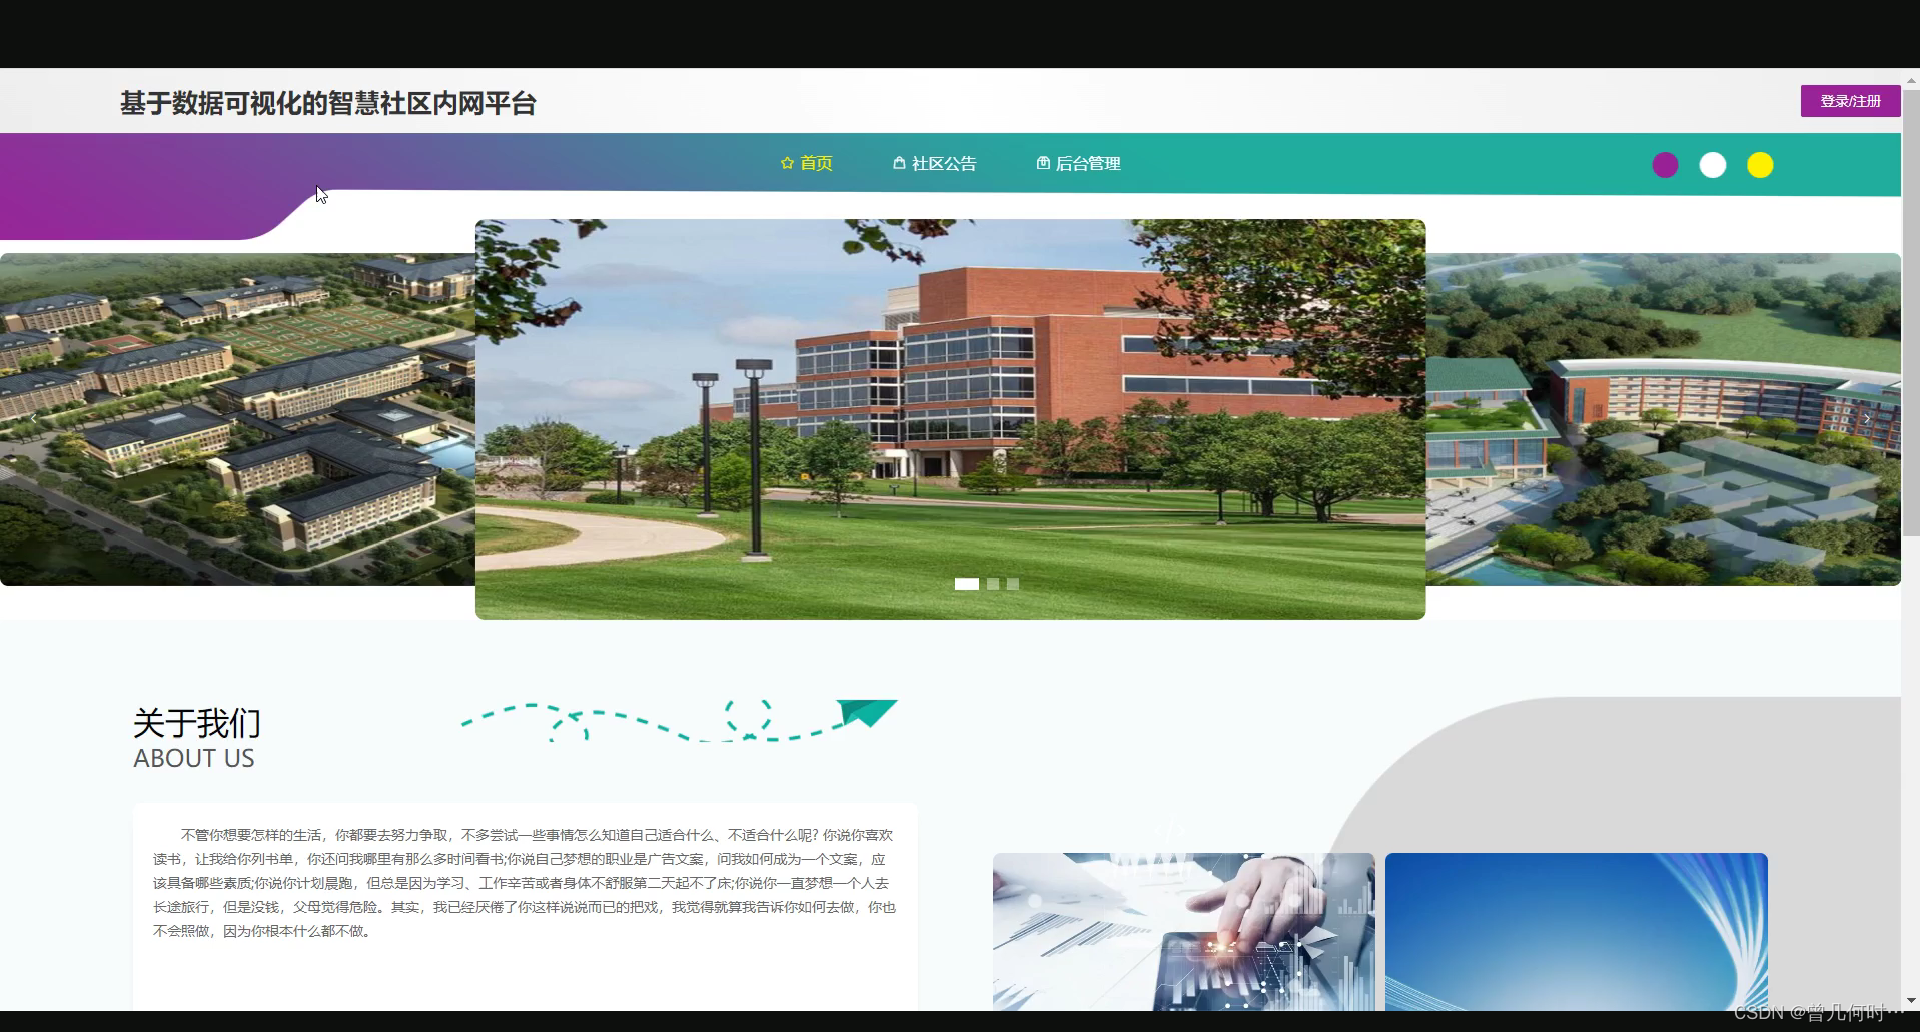The image size is (1920, 1032).
Task: Select the yellow theme color dot
Action: click(1760, 165)
